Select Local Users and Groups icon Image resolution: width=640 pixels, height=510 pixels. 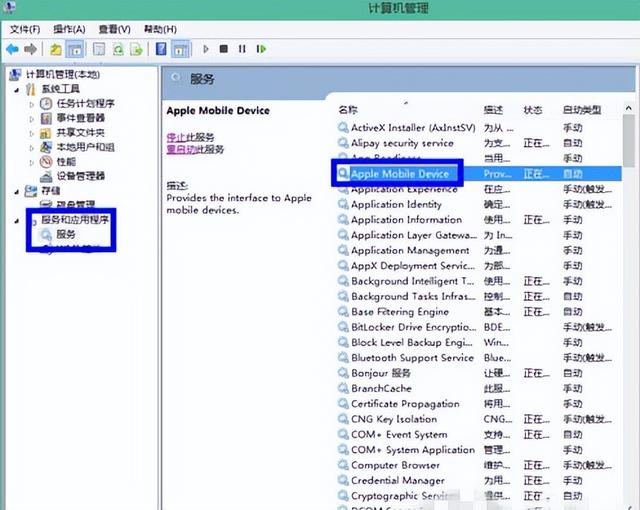click(46, 147)
